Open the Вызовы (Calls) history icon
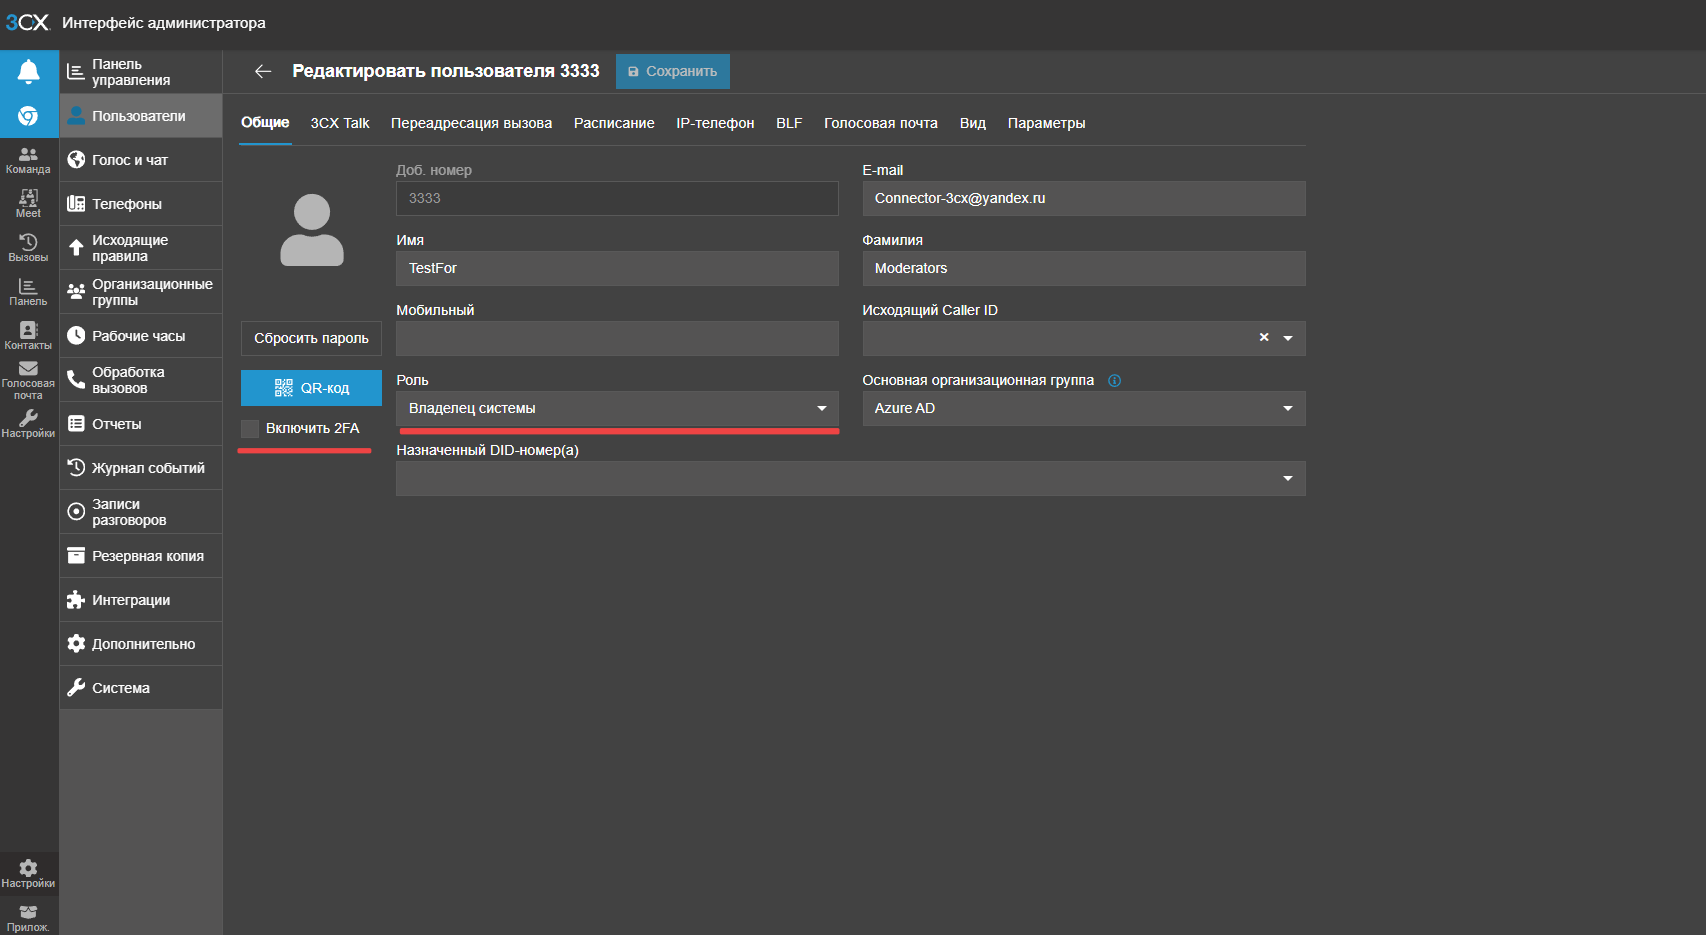Screen dimensions: 1706x935 click(28, 248)
